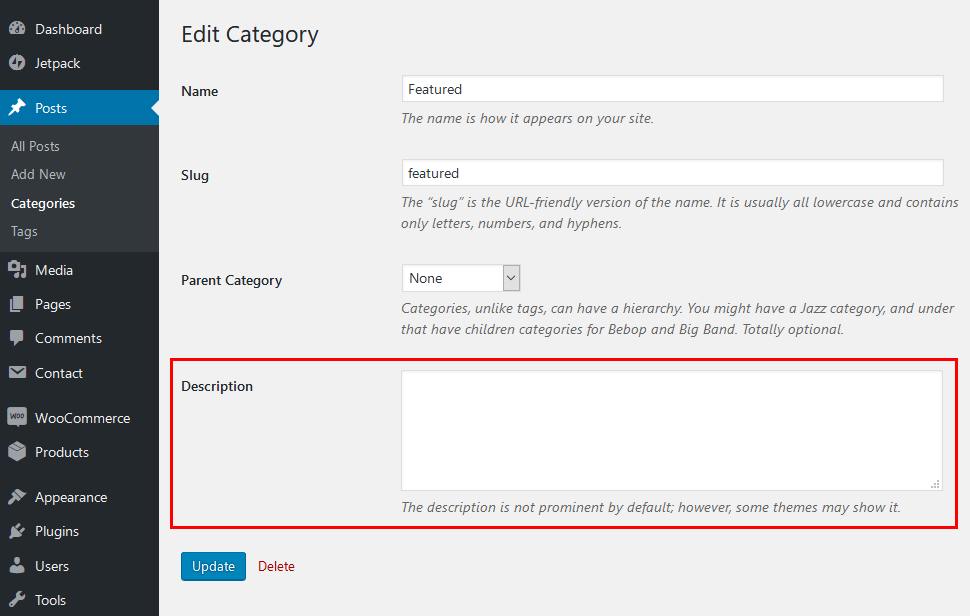This screenshot has width=970, height=616.
Task: Click the Appearance paintbrush icon
Action: [x=17, y=497]
